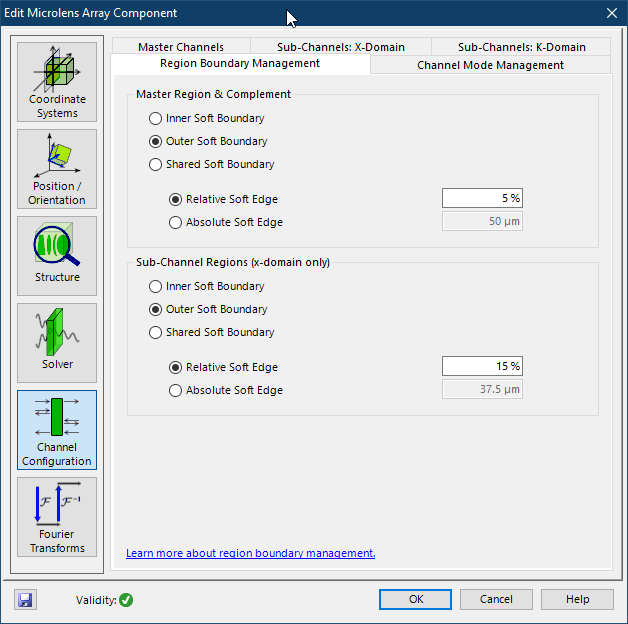
Task: Open the Solver page
Action: point(57,342)
